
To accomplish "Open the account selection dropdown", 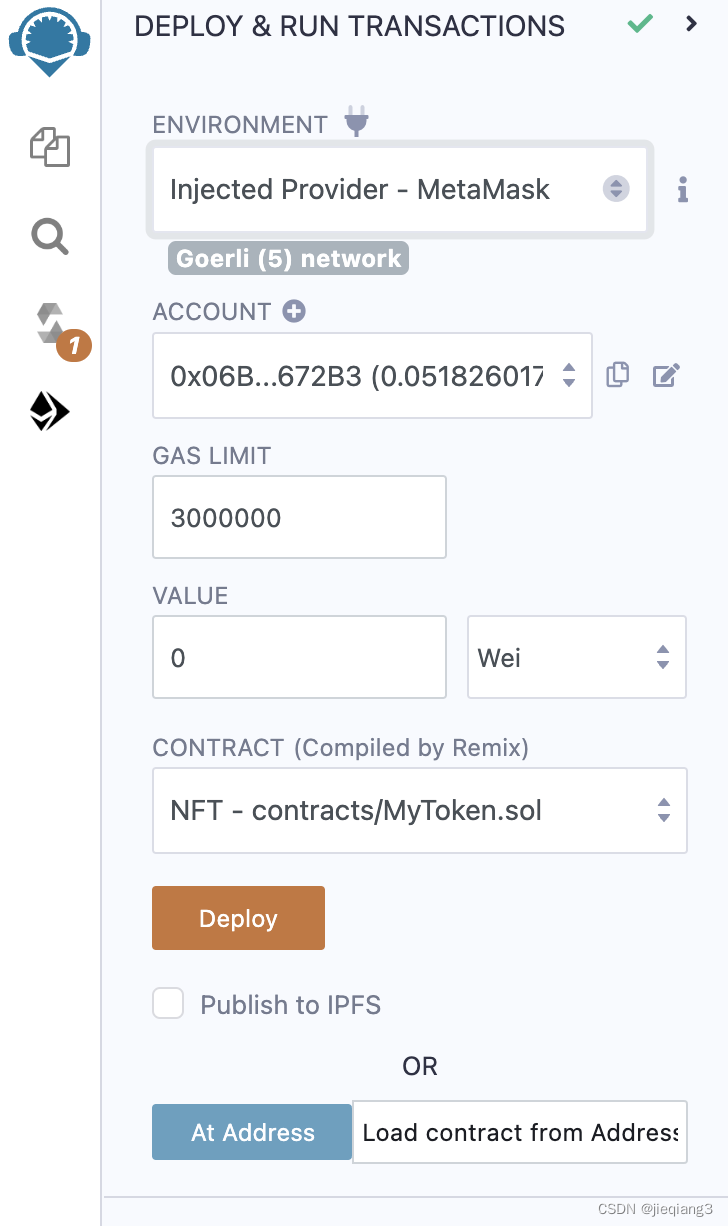I will click(x=372, y=375).
